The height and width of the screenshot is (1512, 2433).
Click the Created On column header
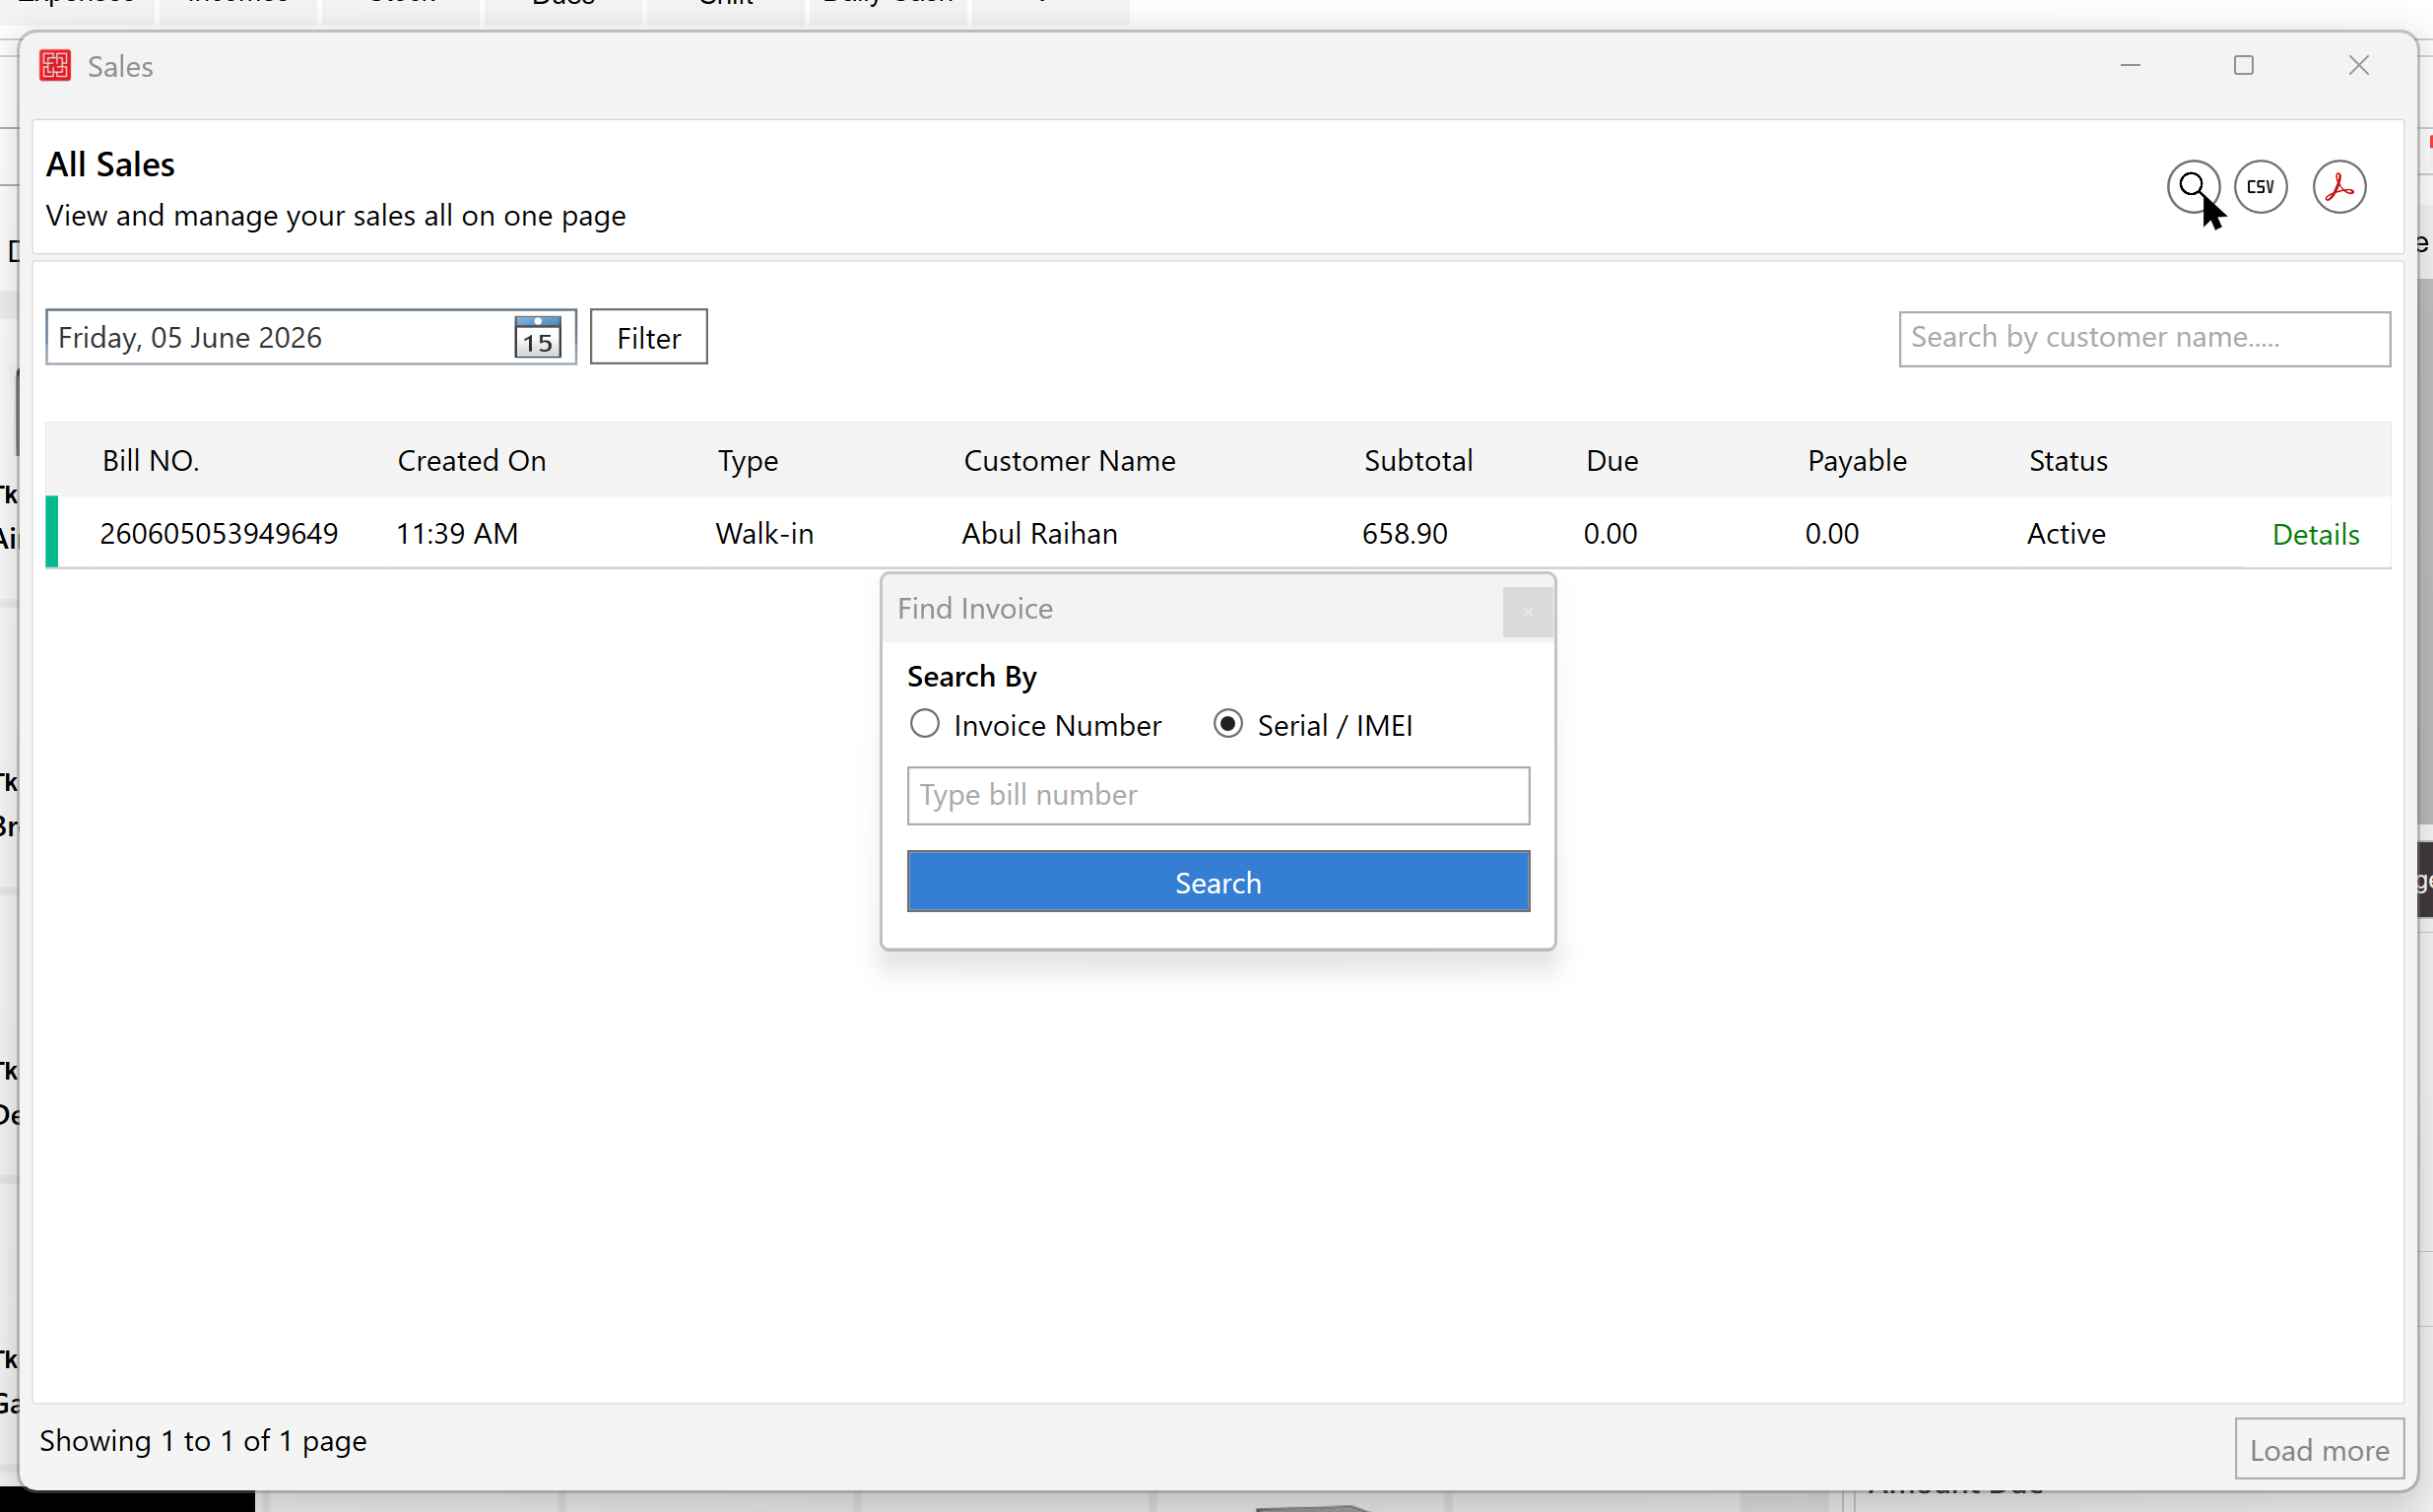coord(472,461)
